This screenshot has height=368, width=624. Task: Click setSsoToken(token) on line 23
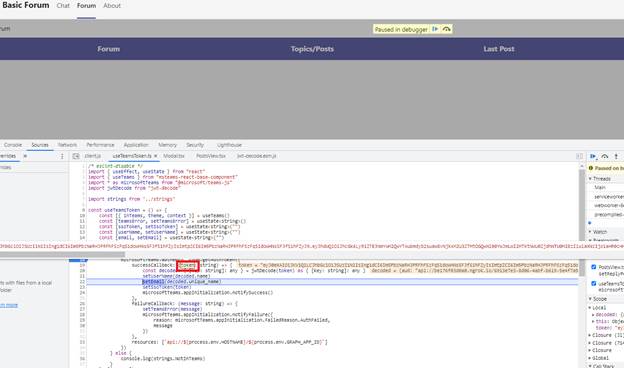click(x=167, y=287)
